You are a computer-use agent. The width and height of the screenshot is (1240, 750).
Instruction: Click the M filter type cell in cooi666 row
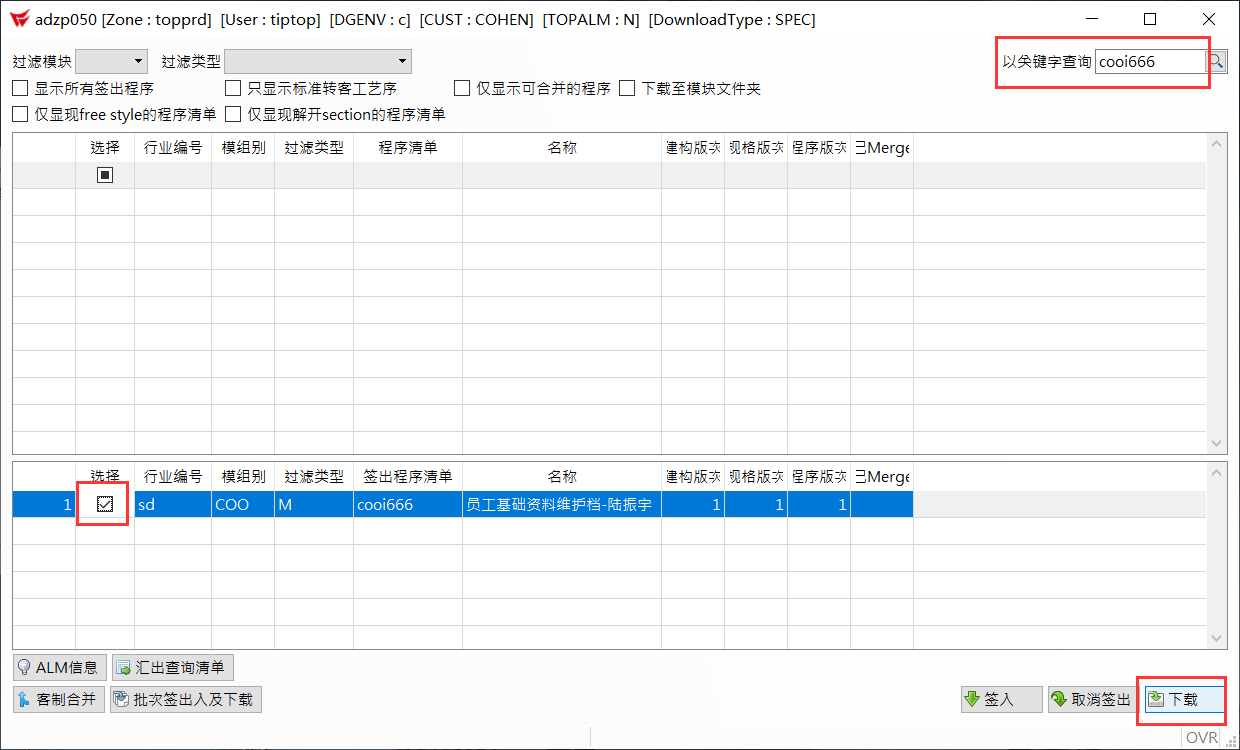[314, 504]
